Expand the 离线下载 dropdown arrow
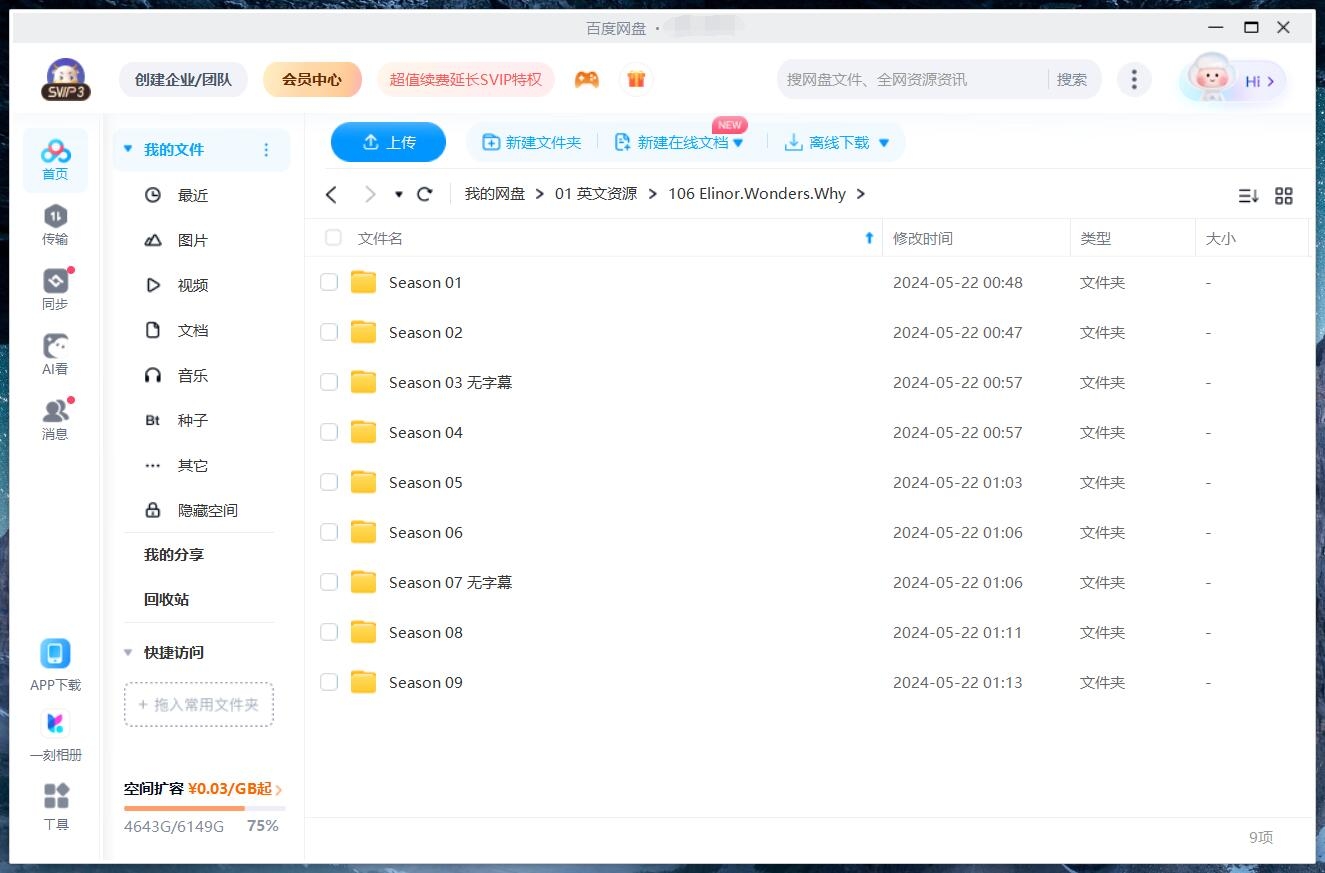 click(x=883, y=142)
